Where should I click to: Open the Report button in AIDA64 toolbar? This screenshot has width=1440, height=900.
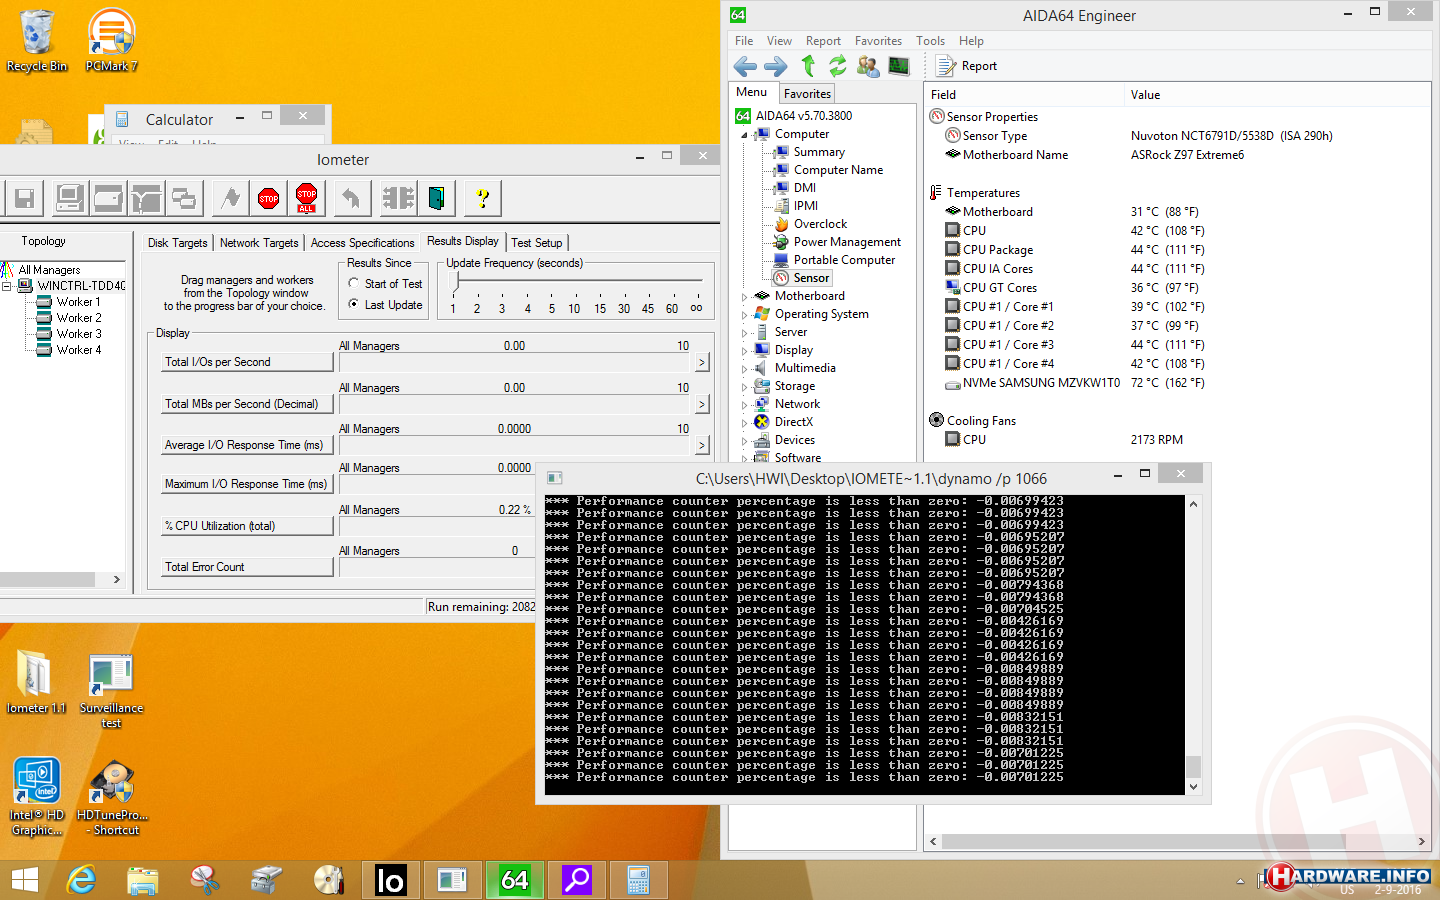967,66
